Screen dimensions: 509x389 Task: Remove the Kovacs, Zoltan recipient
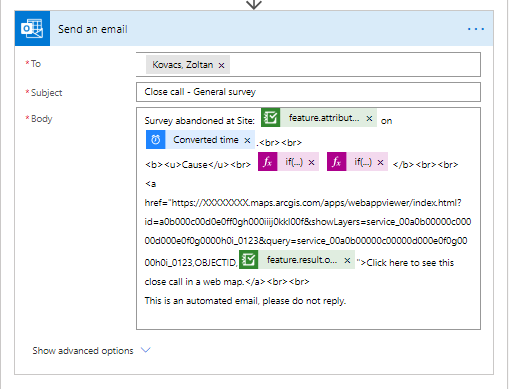221,65
